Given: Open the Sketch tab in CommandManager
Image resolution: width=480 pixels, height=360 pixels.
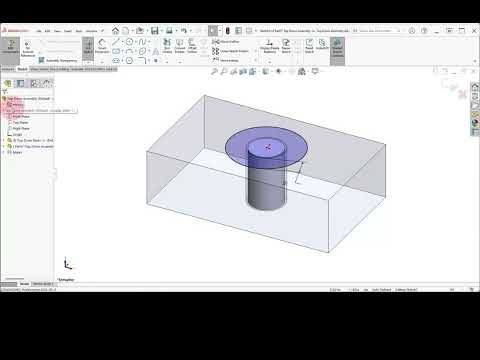Looking at the screenshot, I should (22, 69).
